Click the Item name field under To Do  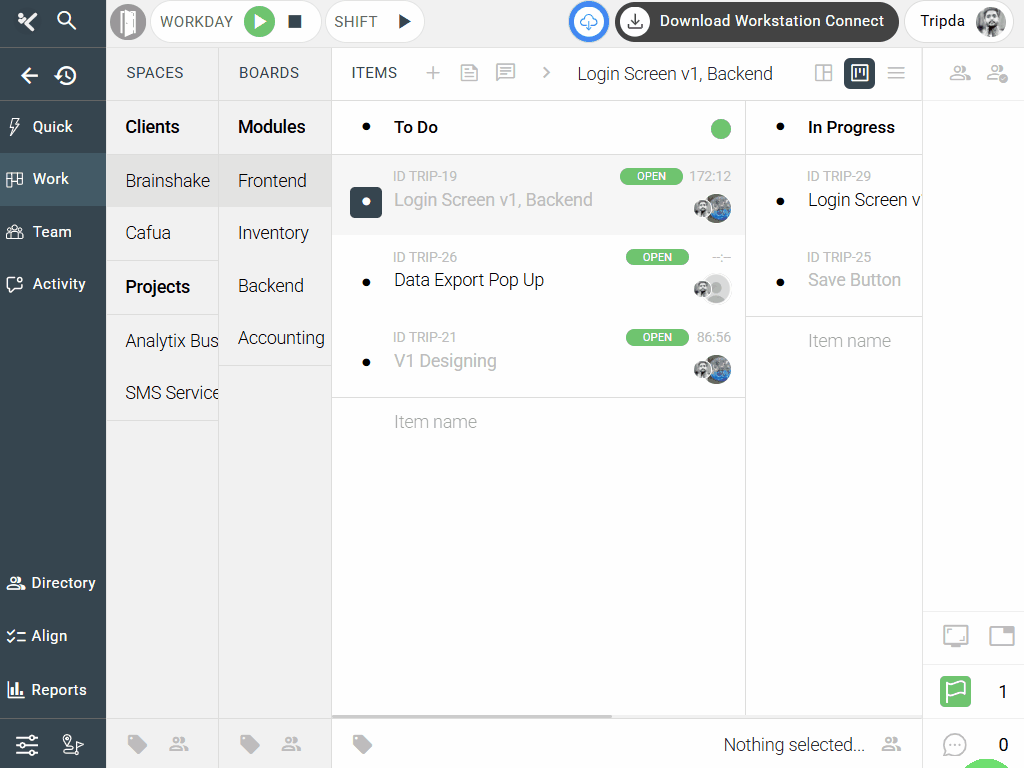point(435,422)
